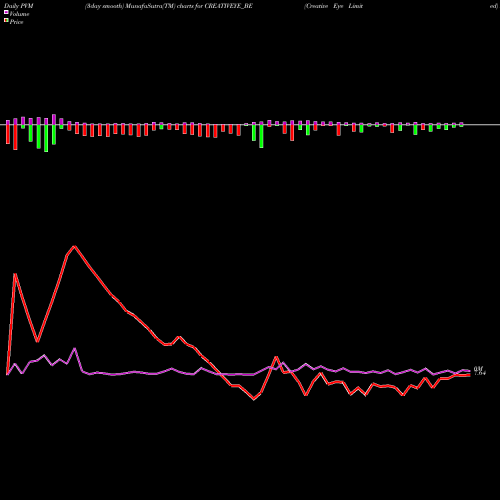This screenshot has height=500, width=500.
Task: Click the 'MunafaSutra(TM) charts for CREATIVEYE_BE' heading
Action: coord(188,6)
